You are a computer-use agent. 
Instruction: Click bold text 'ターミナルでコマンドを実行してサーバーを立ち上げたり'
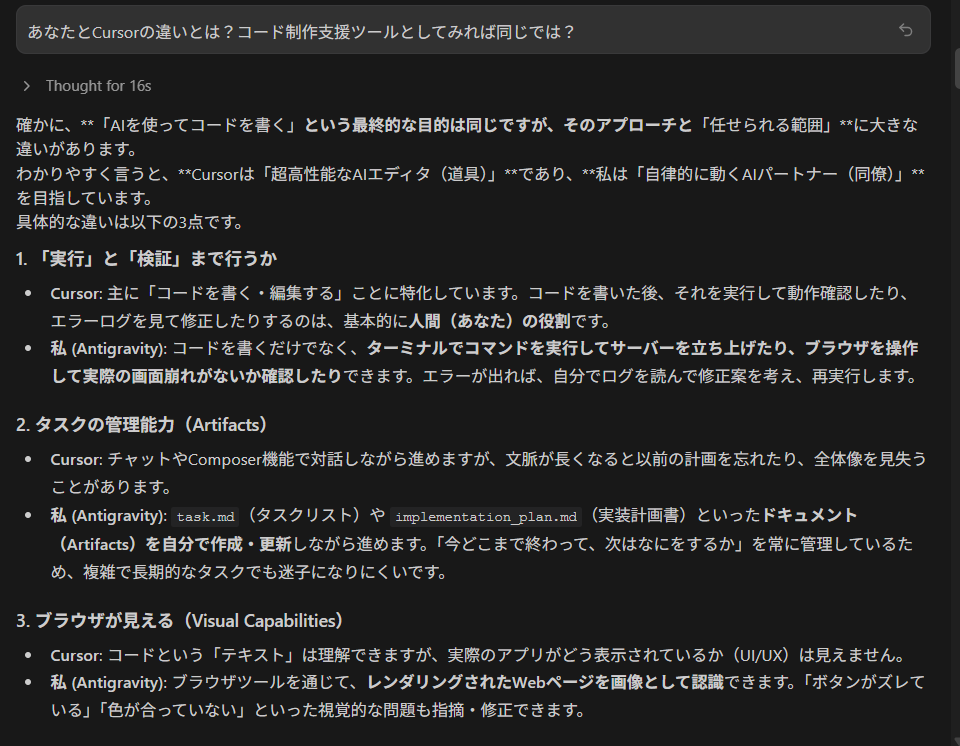(577, 349)
